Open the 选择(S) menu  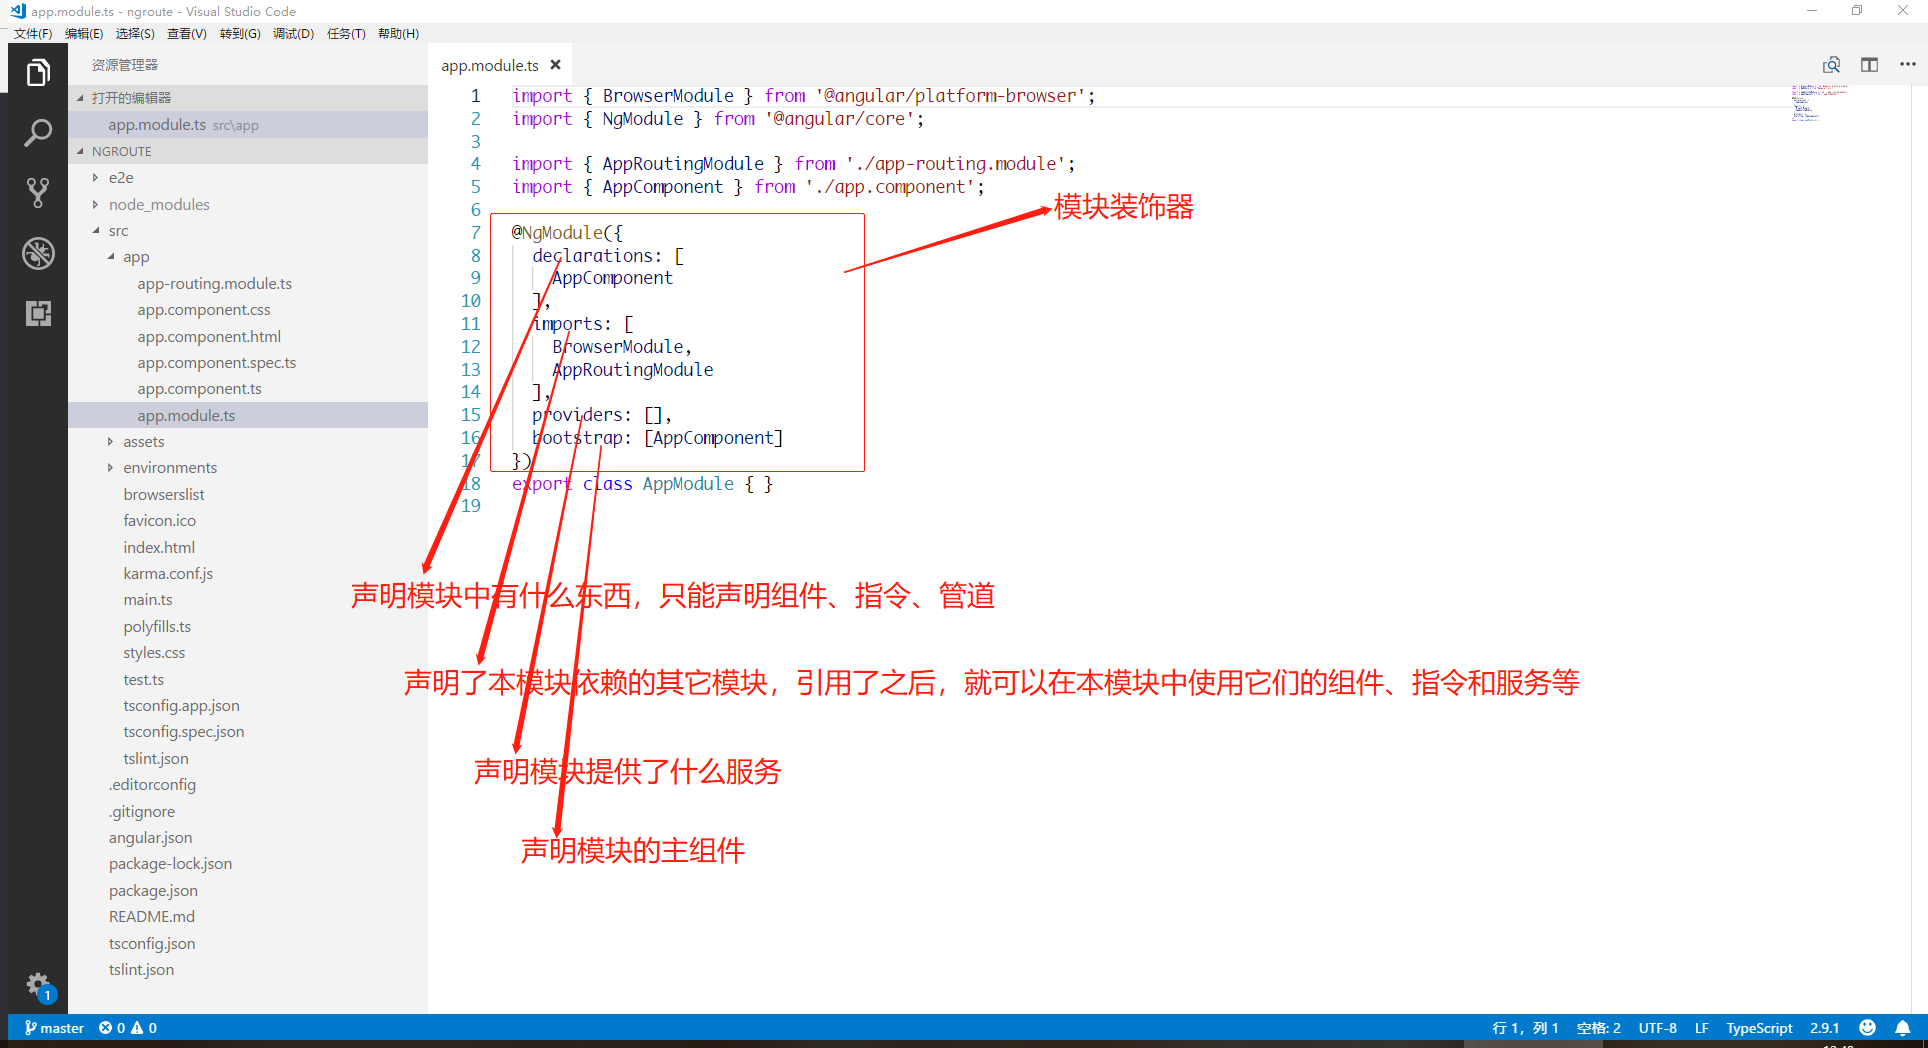coord(135,33)
